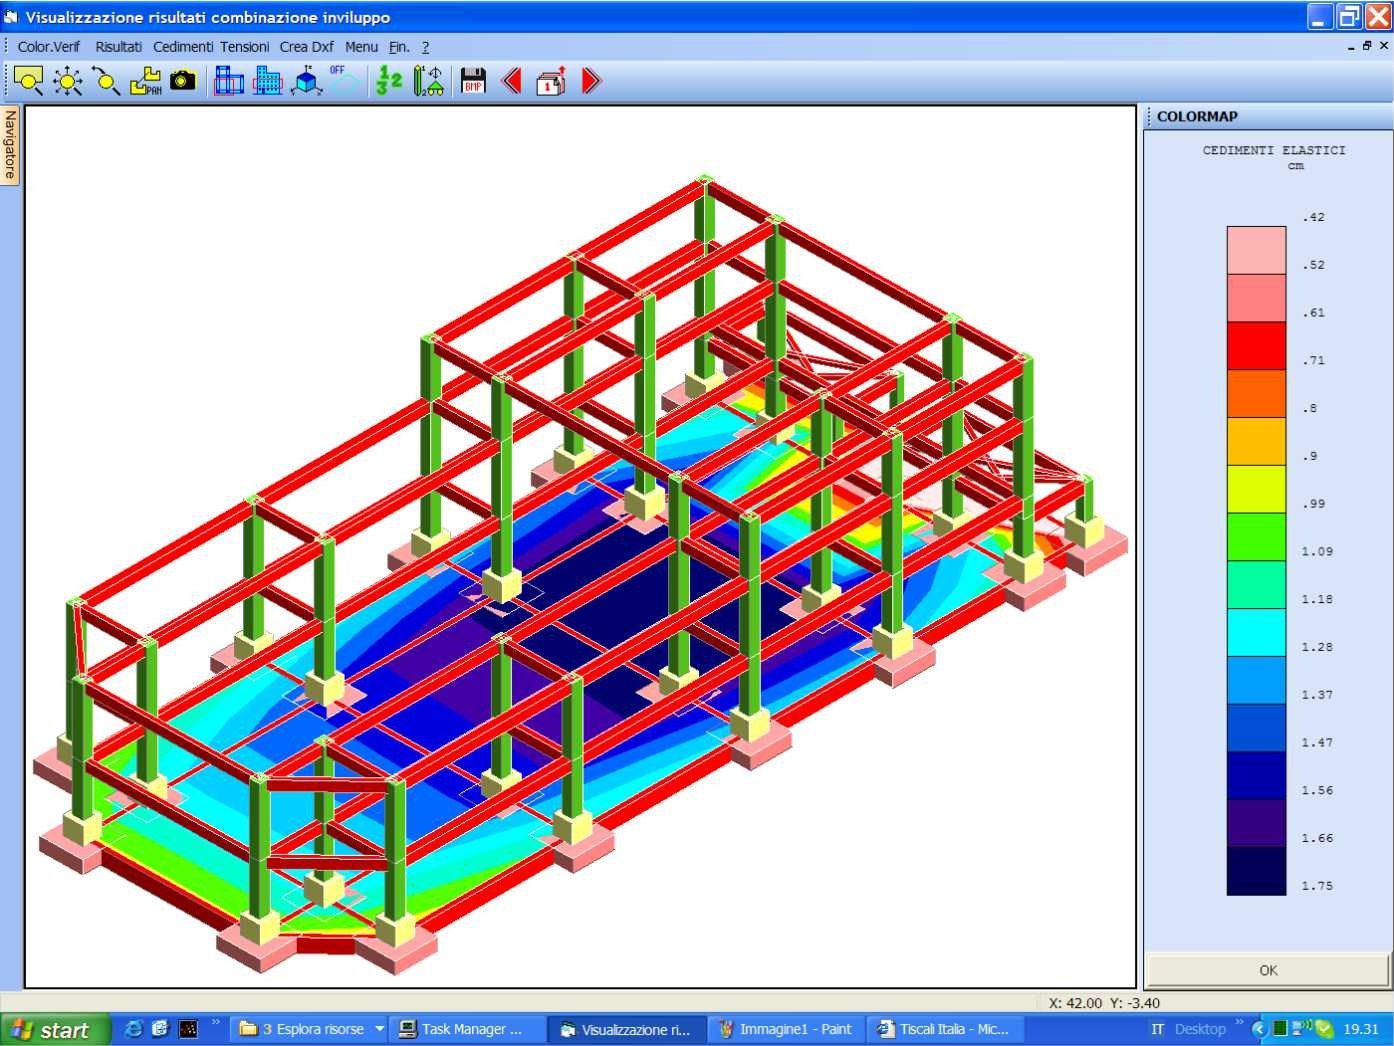
Task: Advance to next result with right red arrow
Action: [x=591, y=81]
